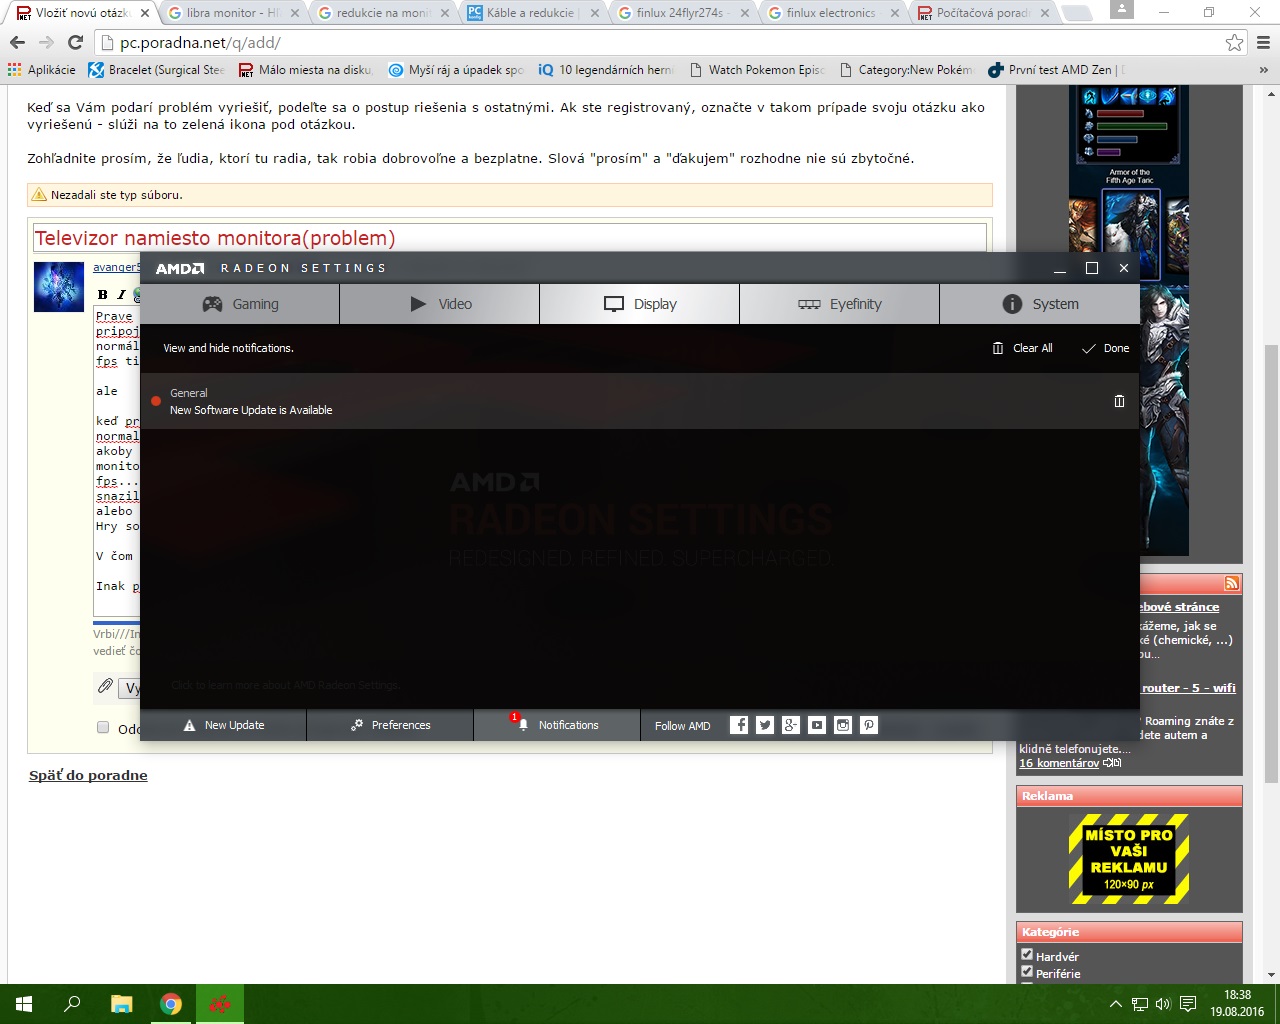1280x1024 pixels.
Task: Open AMD's Facebook page
Action: 739,725
